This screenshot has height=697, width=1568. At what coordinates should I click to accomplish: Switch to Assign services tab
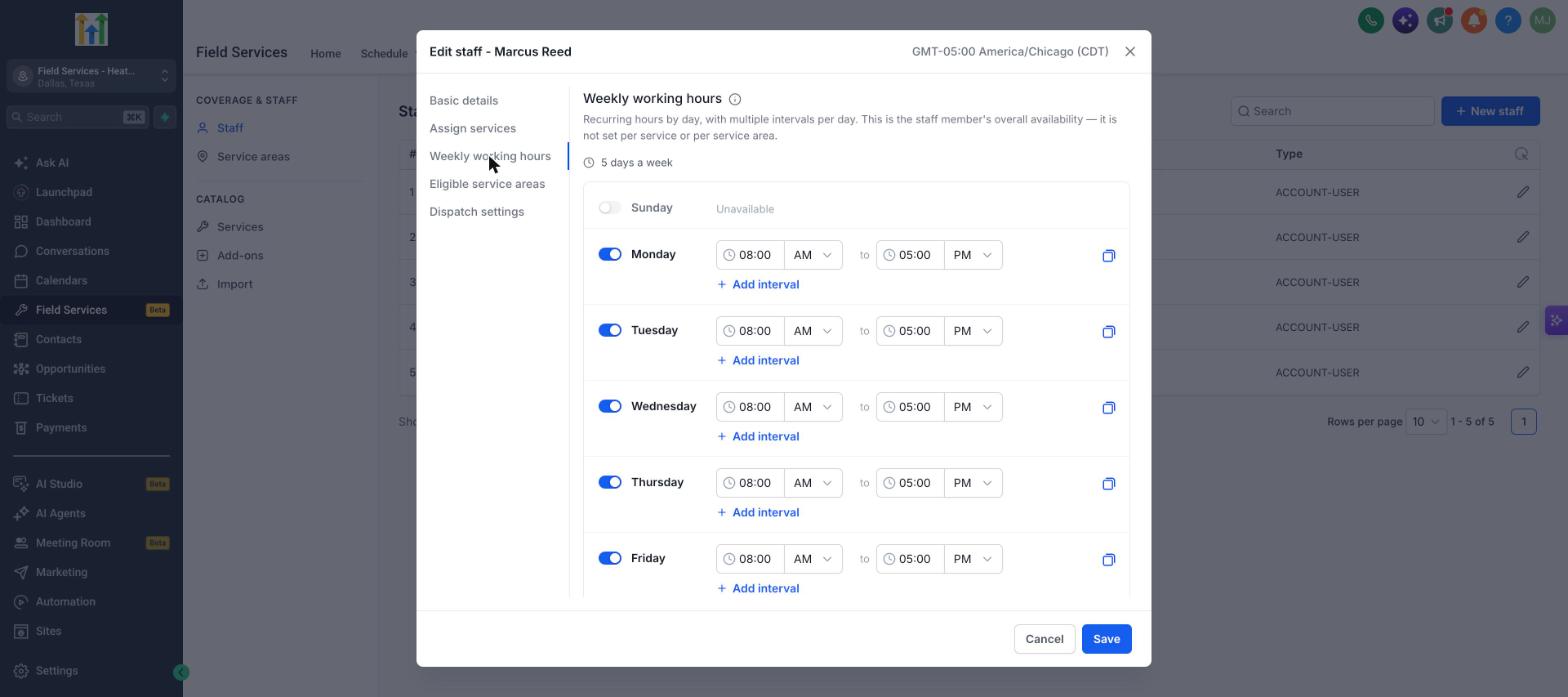click(473, 129)
